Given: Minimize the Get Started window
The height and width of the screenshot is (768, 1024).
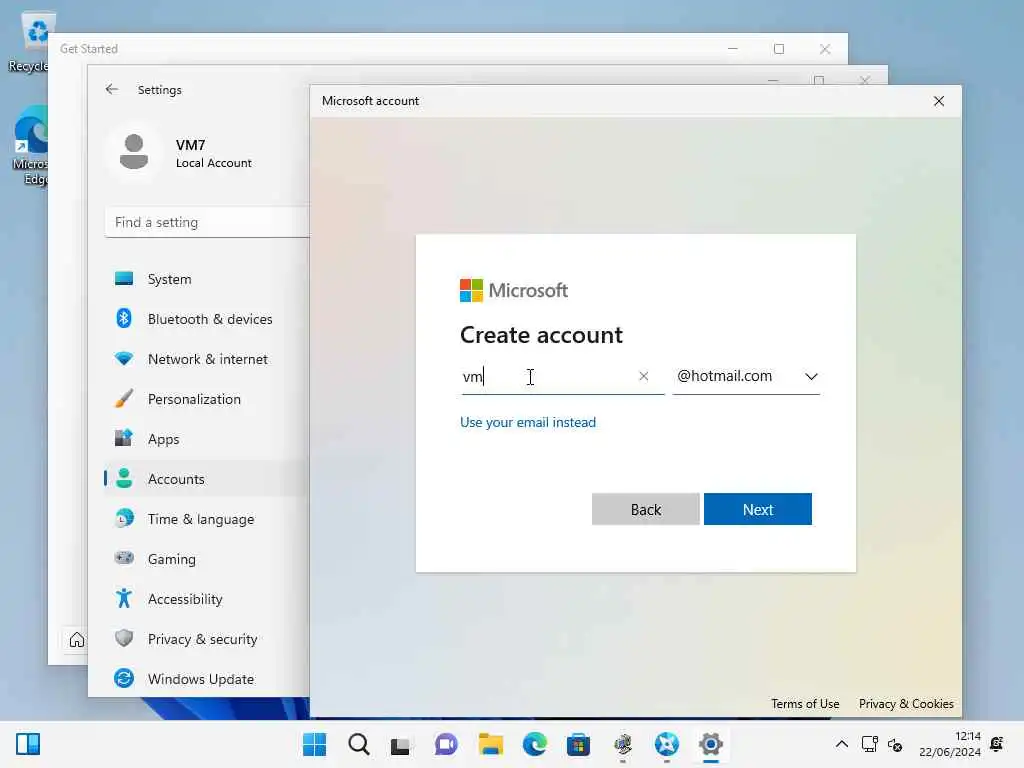Looking at the screenshot, I should coord(733,49).
